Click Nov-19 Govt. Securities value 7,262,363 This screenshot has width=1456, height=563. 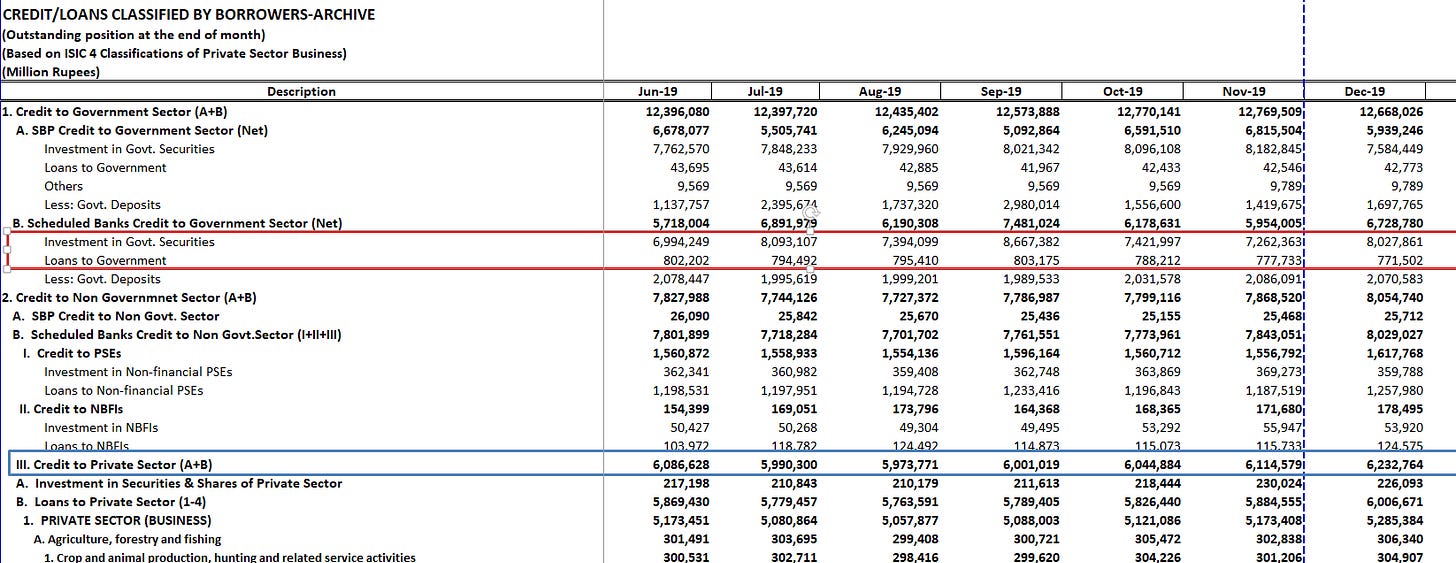(x=1272, y=242)
